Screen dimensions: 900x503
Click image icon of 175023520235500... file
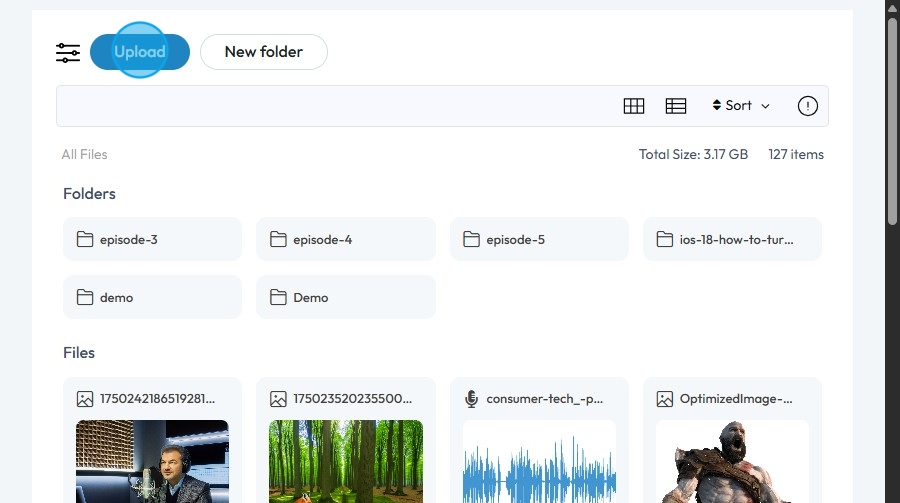278,399
